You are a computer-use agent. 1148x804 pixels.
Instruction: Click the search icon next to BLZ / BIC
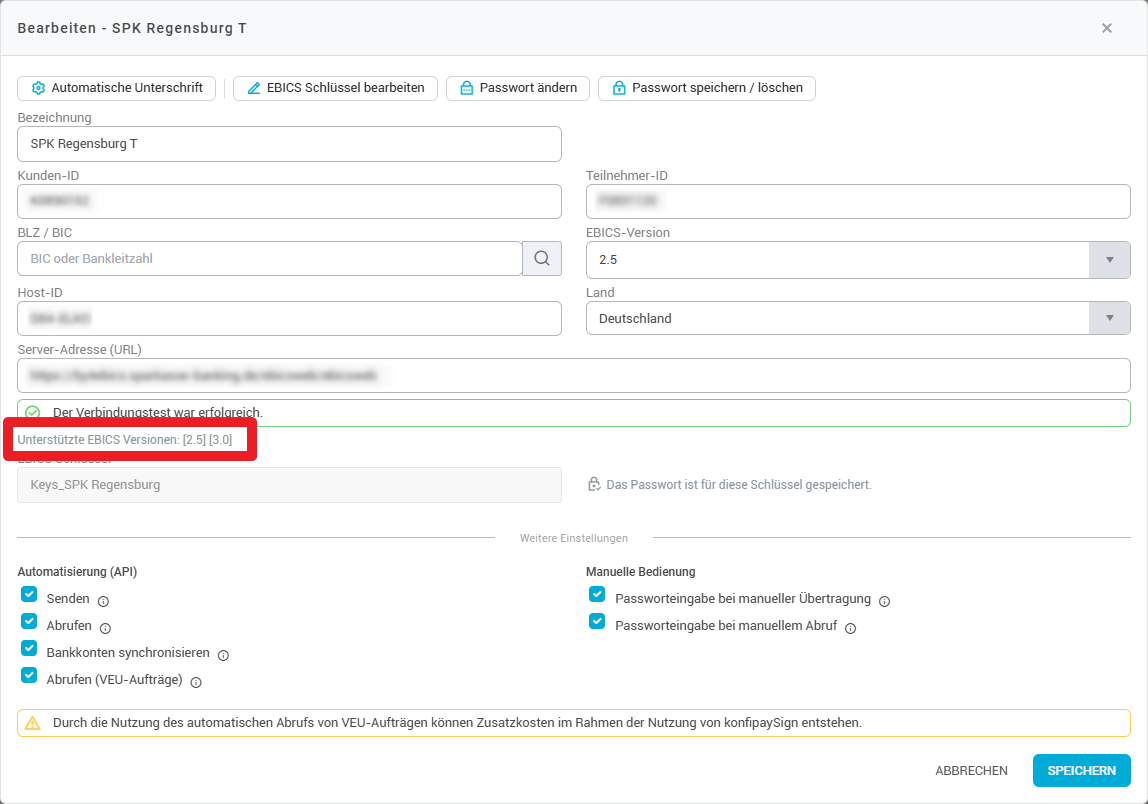point(541,258)
